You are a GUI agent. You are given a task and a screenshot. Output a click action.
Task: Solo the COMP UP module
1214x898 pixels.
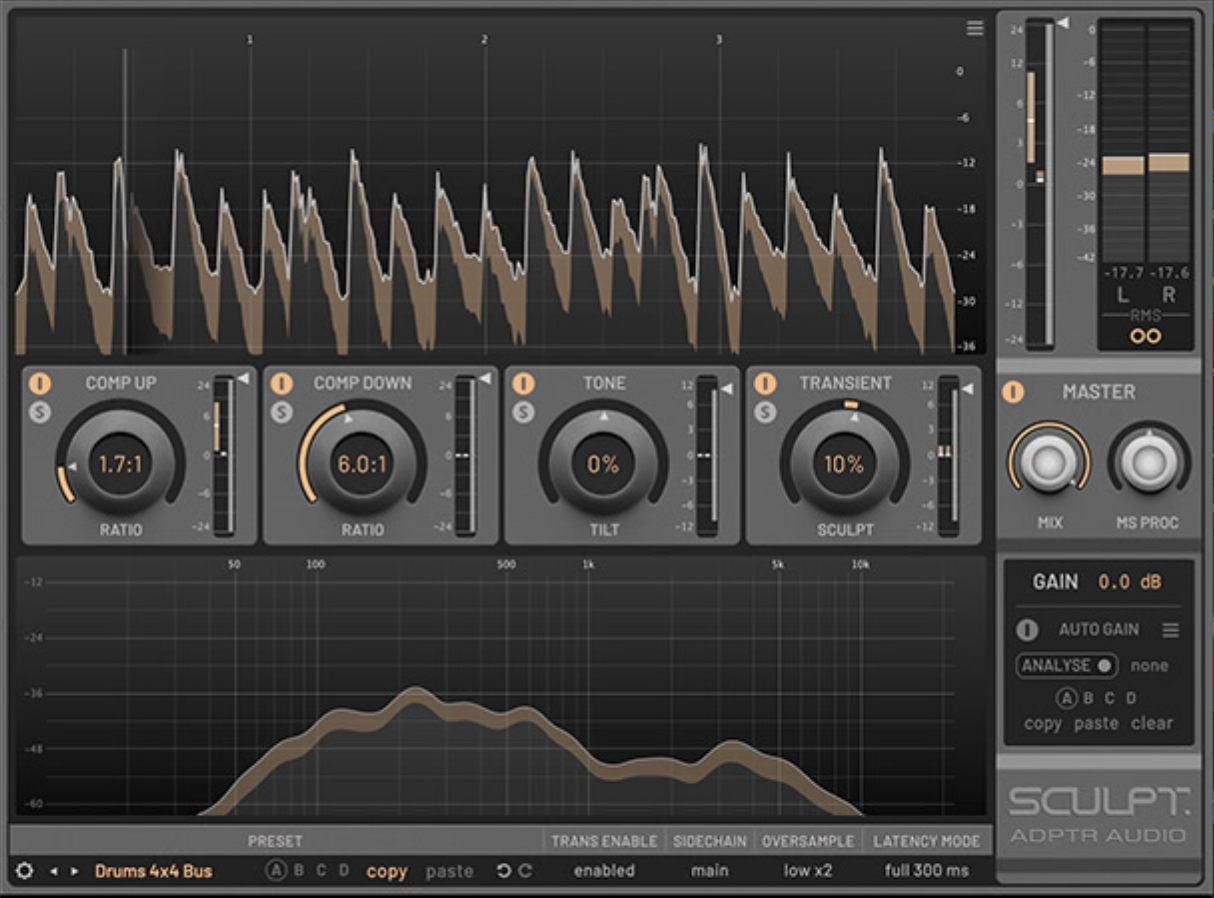coord(40,411)
